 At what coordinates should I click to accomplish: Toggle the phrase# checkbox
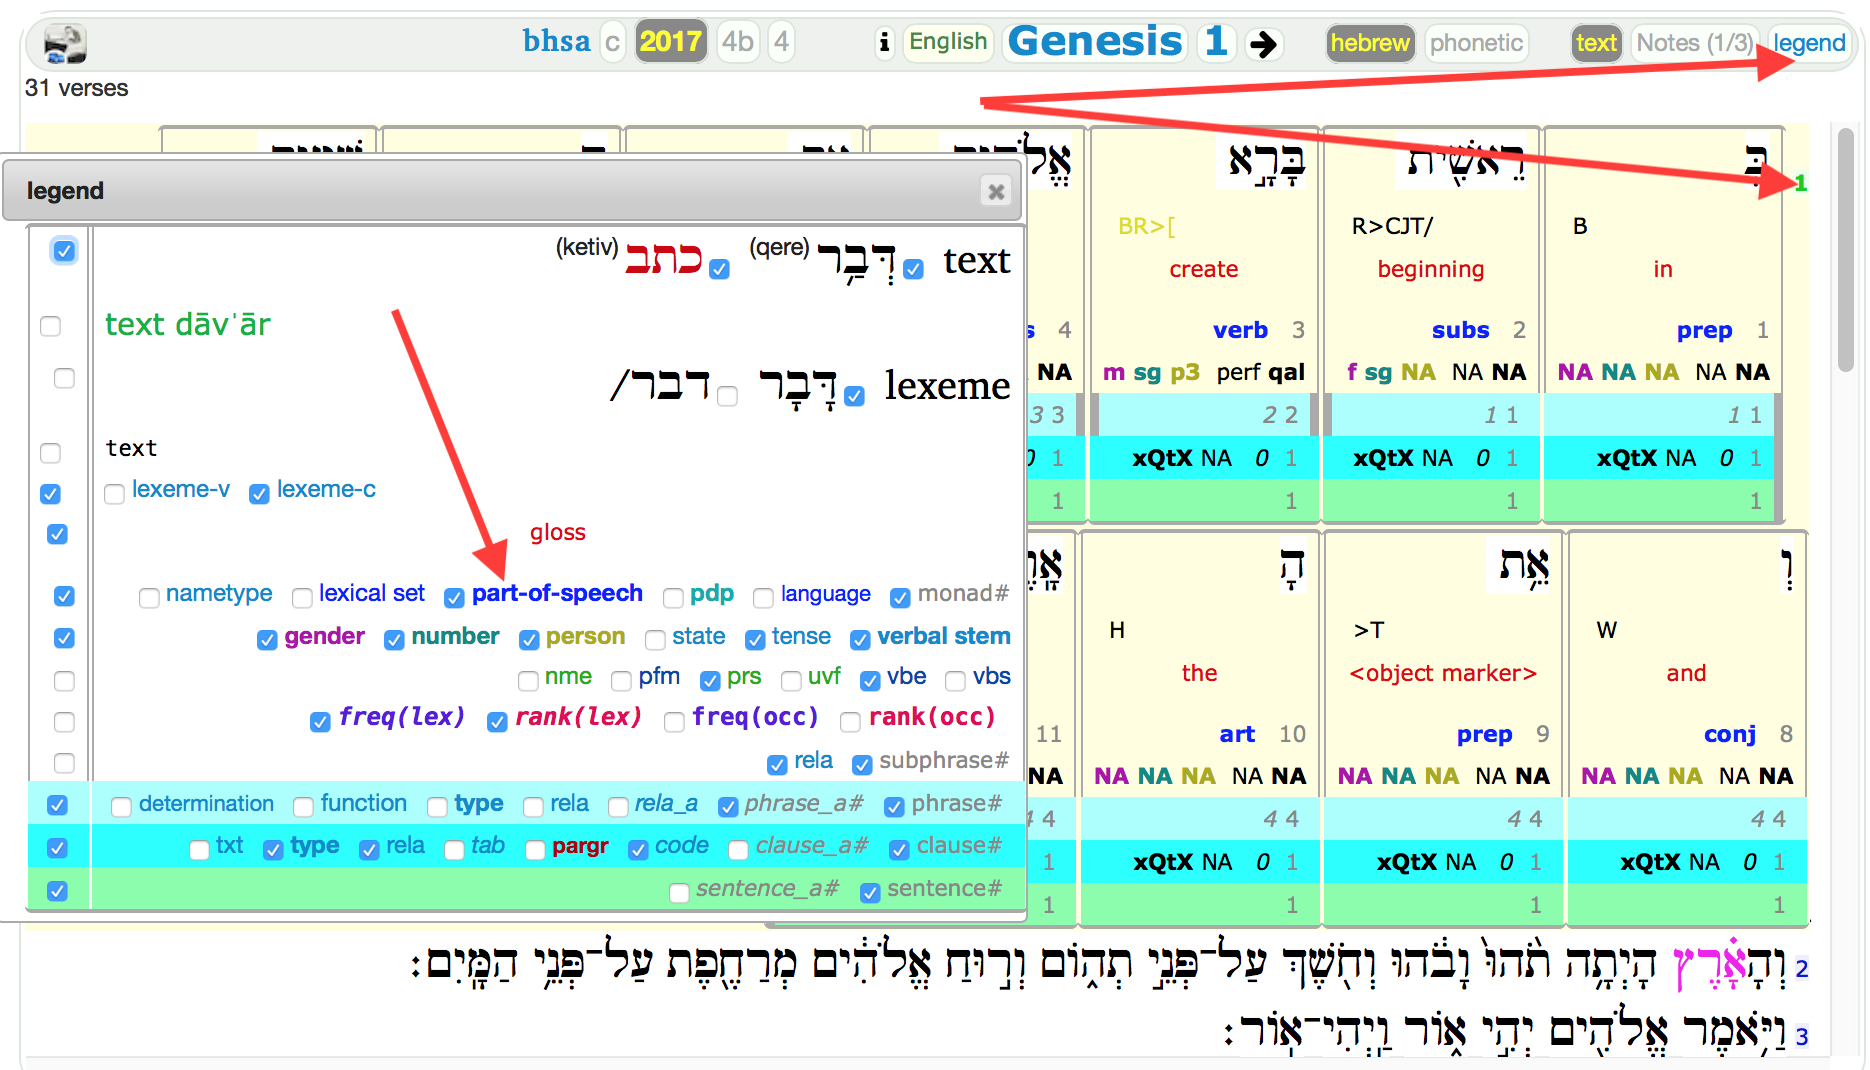(894, 807)
